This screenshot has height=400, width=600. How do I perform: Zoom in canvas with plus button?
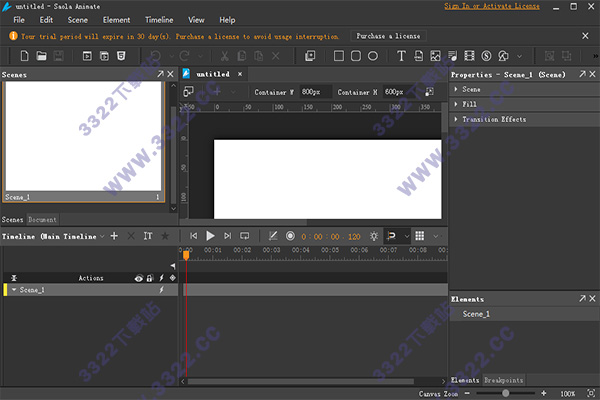pos(543,393)
